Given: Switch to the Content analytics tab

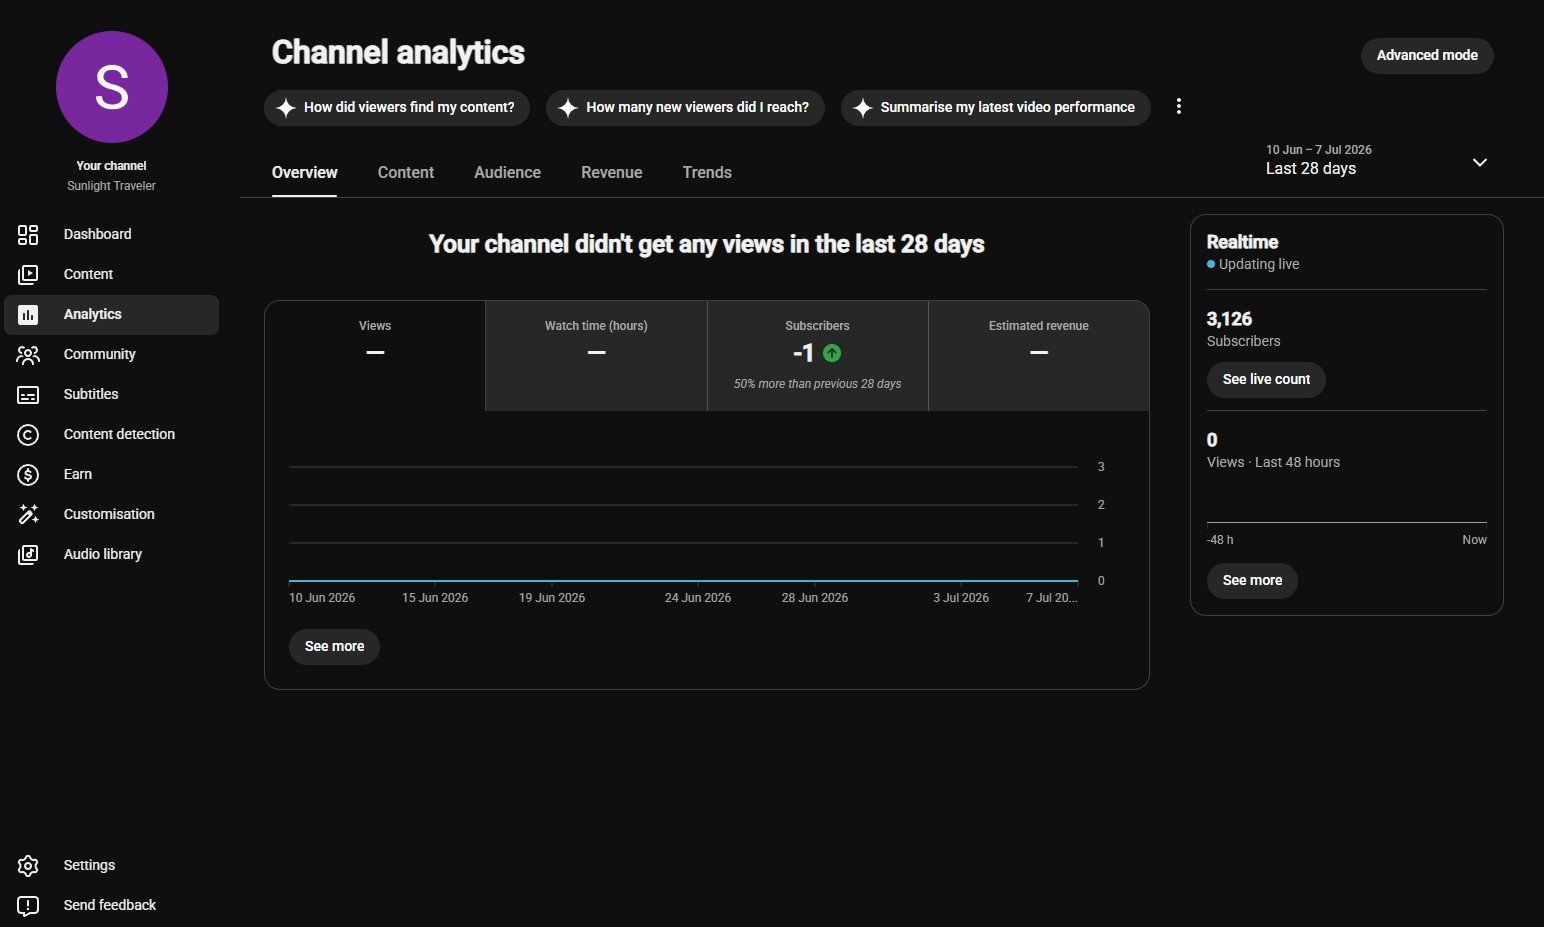Looking at the screenshot, I should (x=406, y=172).
